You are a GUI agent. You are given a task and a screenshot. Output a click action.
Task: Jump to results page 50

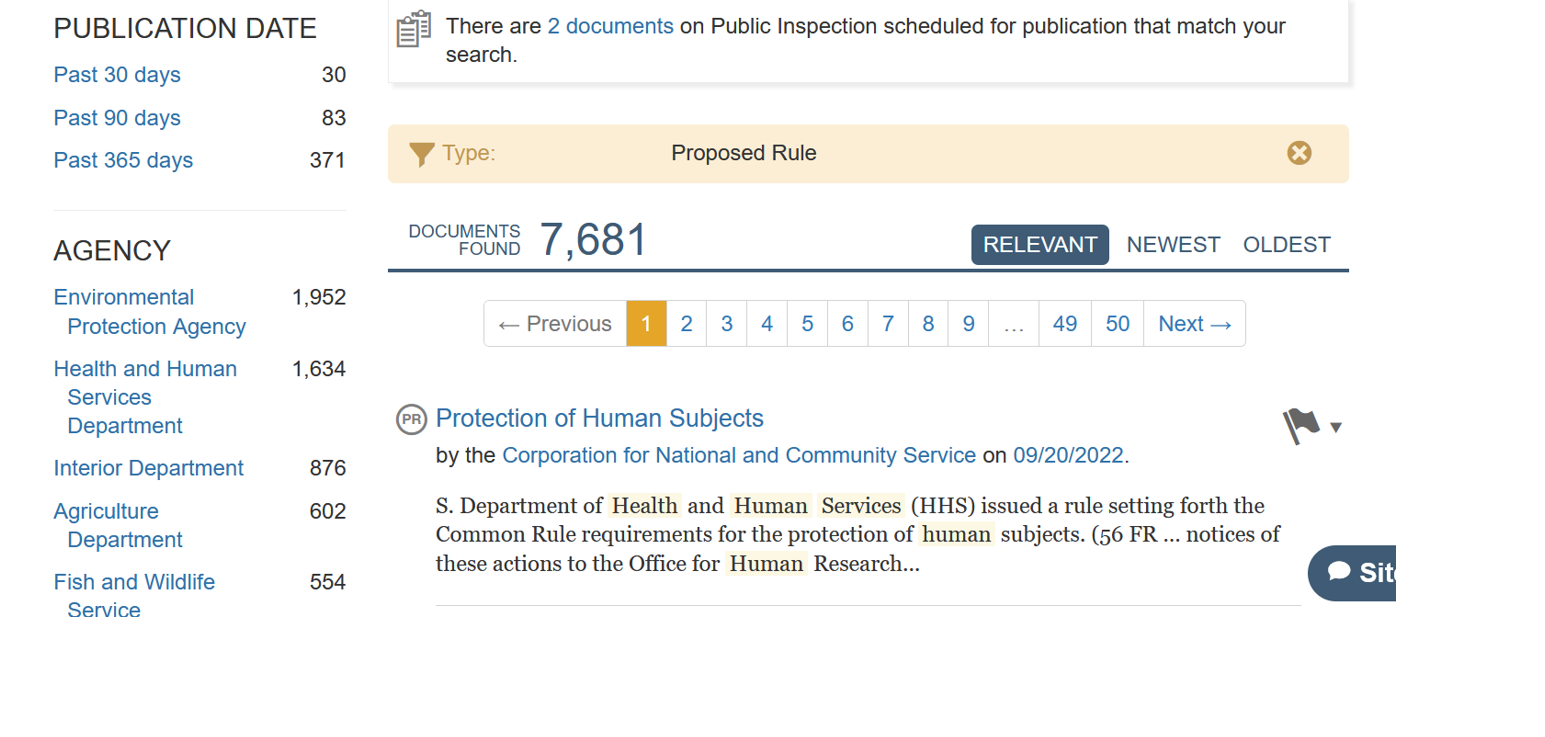1116,323
